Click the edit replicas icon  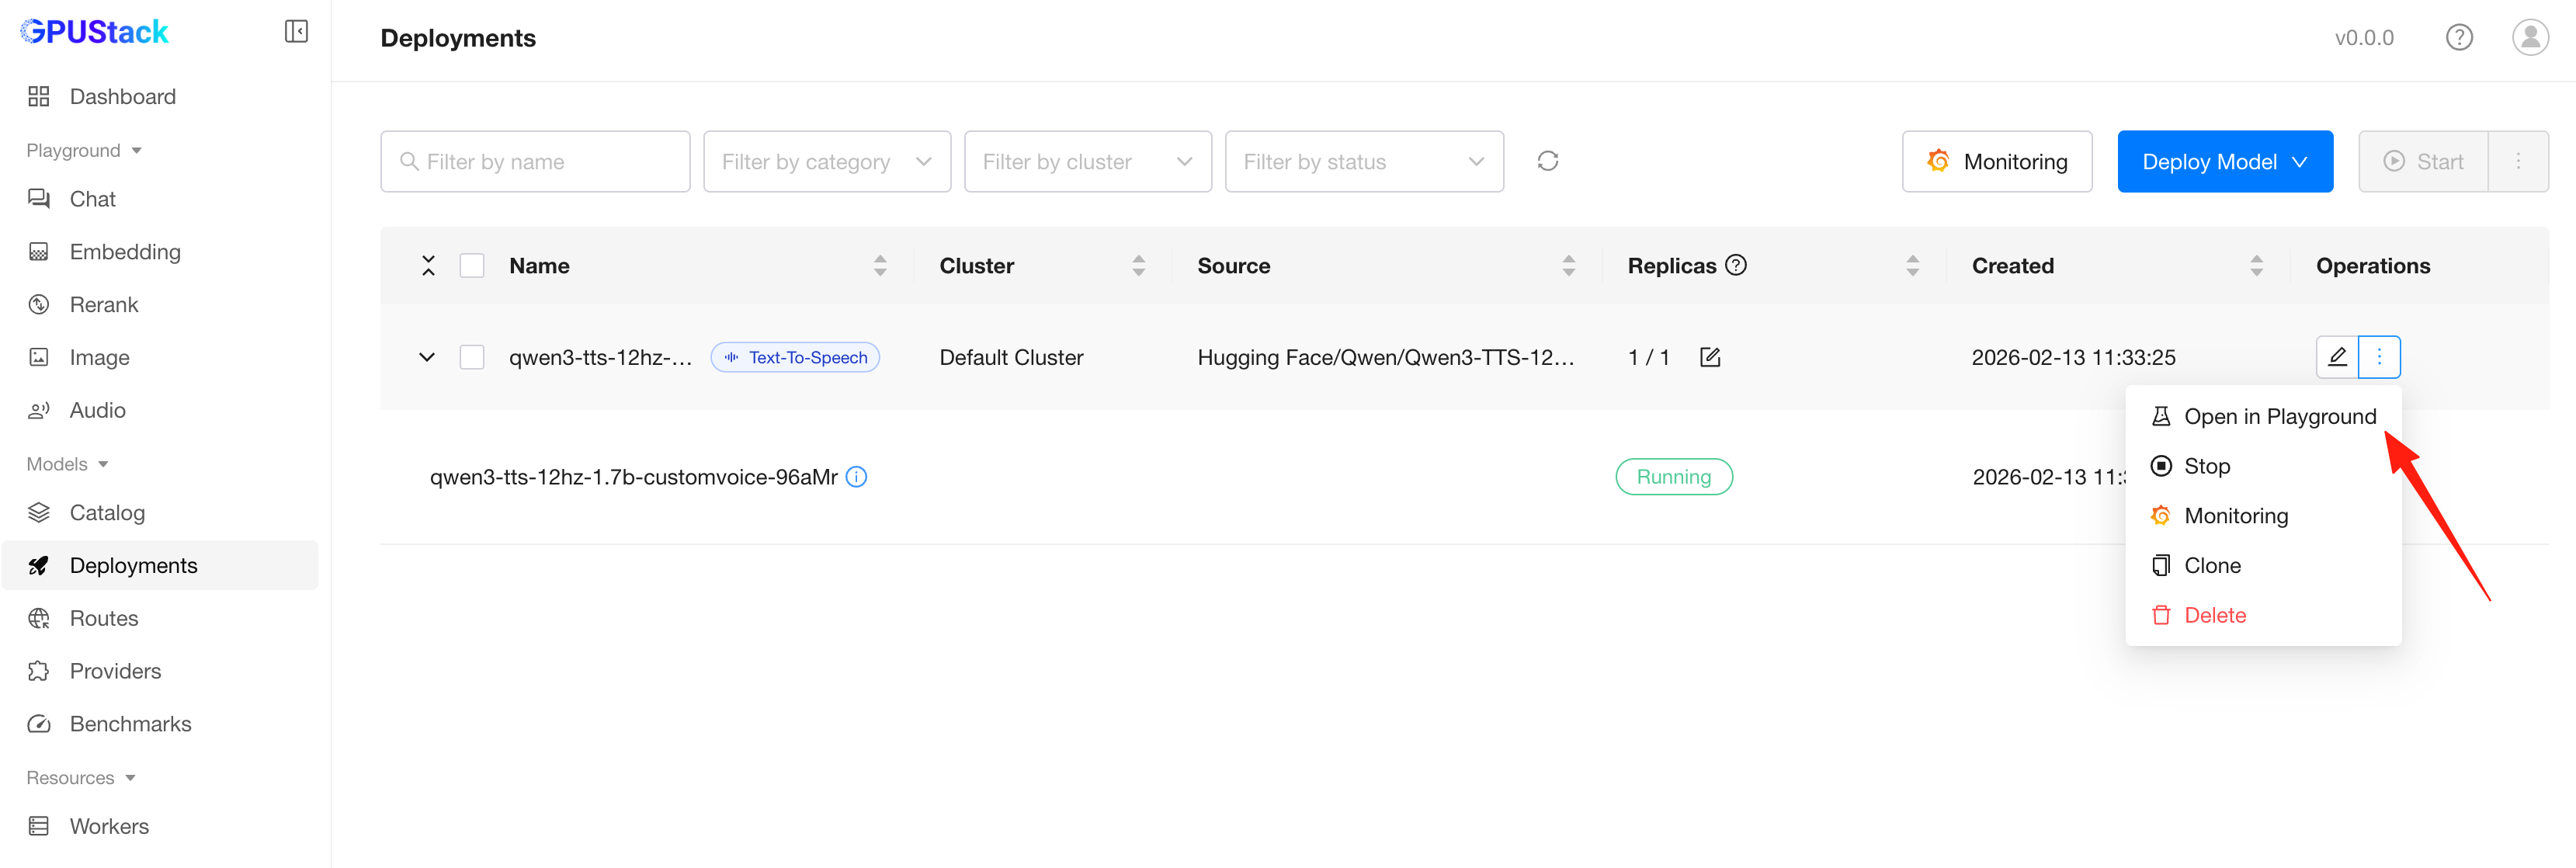coord(1710,357)
